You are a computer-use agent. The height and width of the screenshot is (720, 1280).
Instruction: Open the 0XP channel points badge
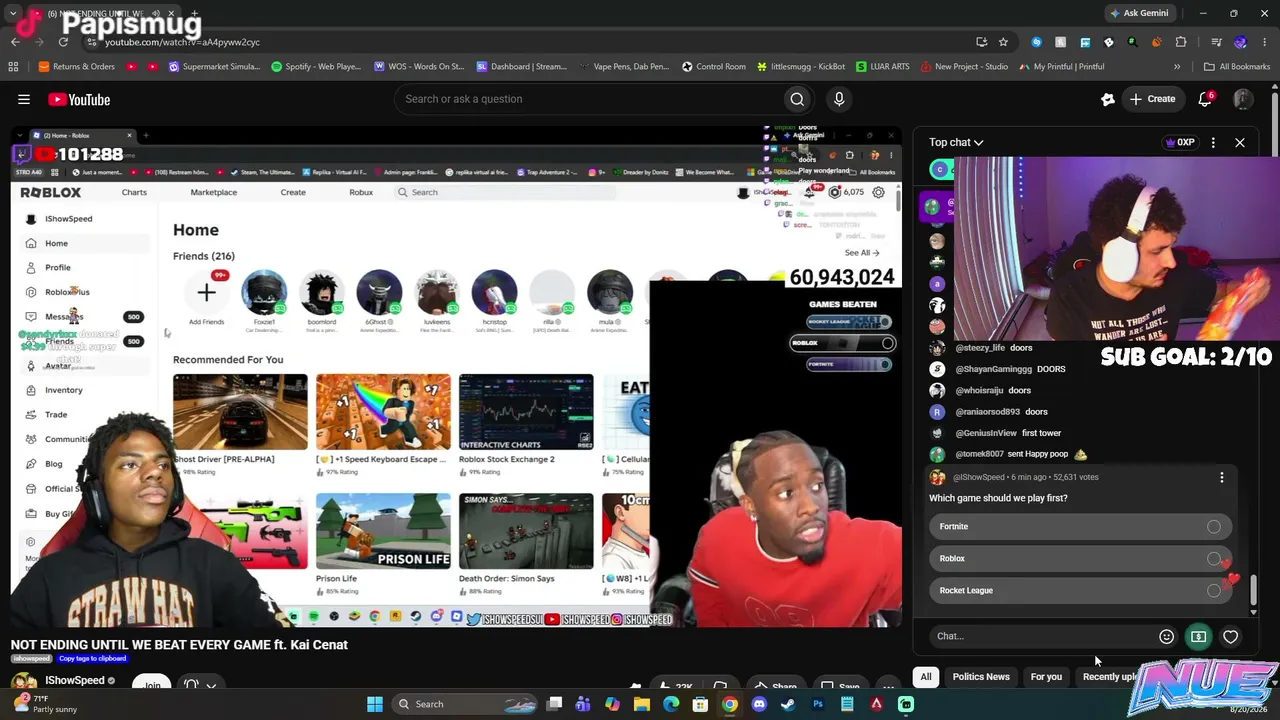pos(1181,143)
